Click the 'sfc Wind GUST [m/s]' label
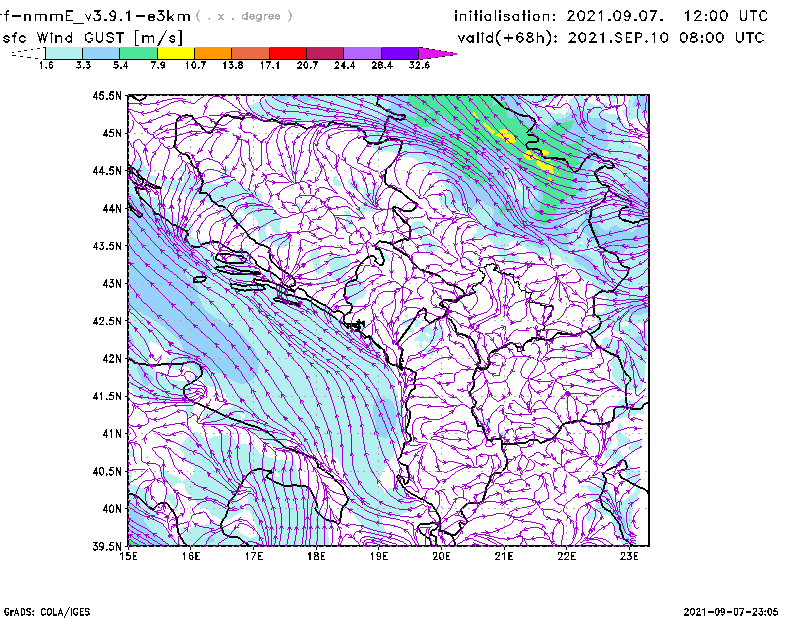The height and width of the screenshot is (618, 800). [82, 37]
